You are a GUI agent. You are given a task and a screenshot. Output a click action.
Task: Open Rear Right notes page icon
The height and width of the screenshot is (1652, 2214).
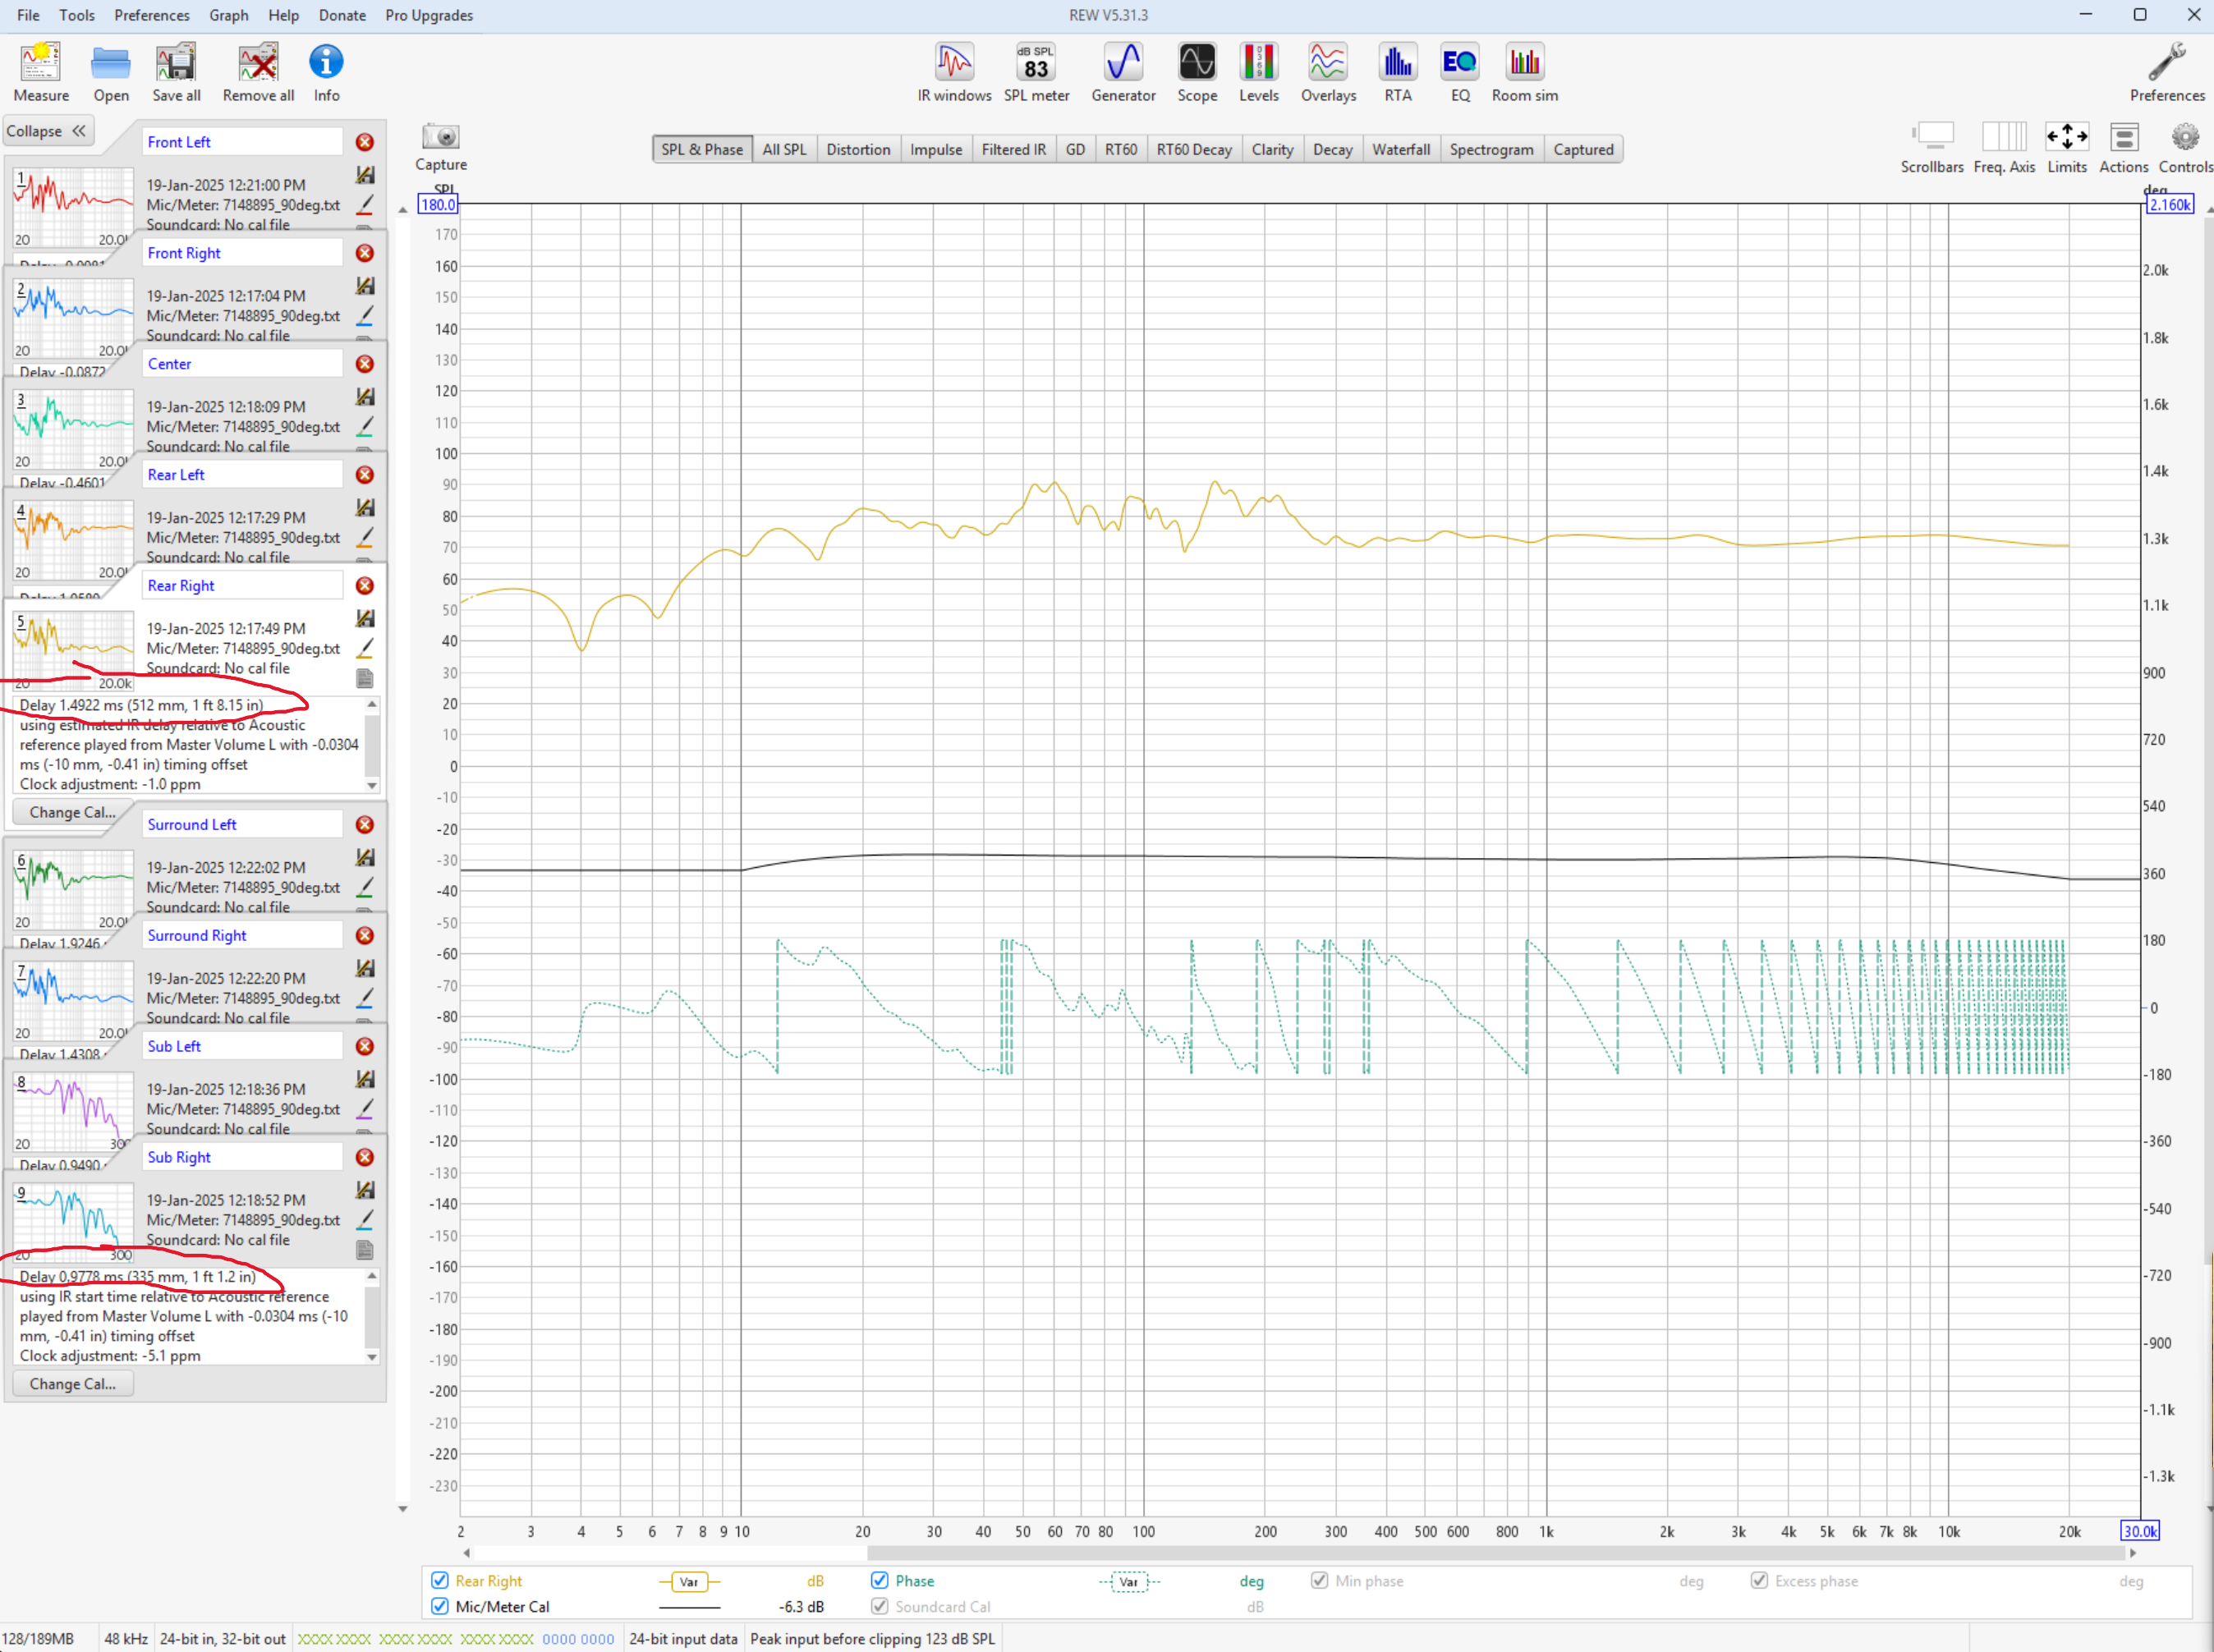click(x=365, y=678)
